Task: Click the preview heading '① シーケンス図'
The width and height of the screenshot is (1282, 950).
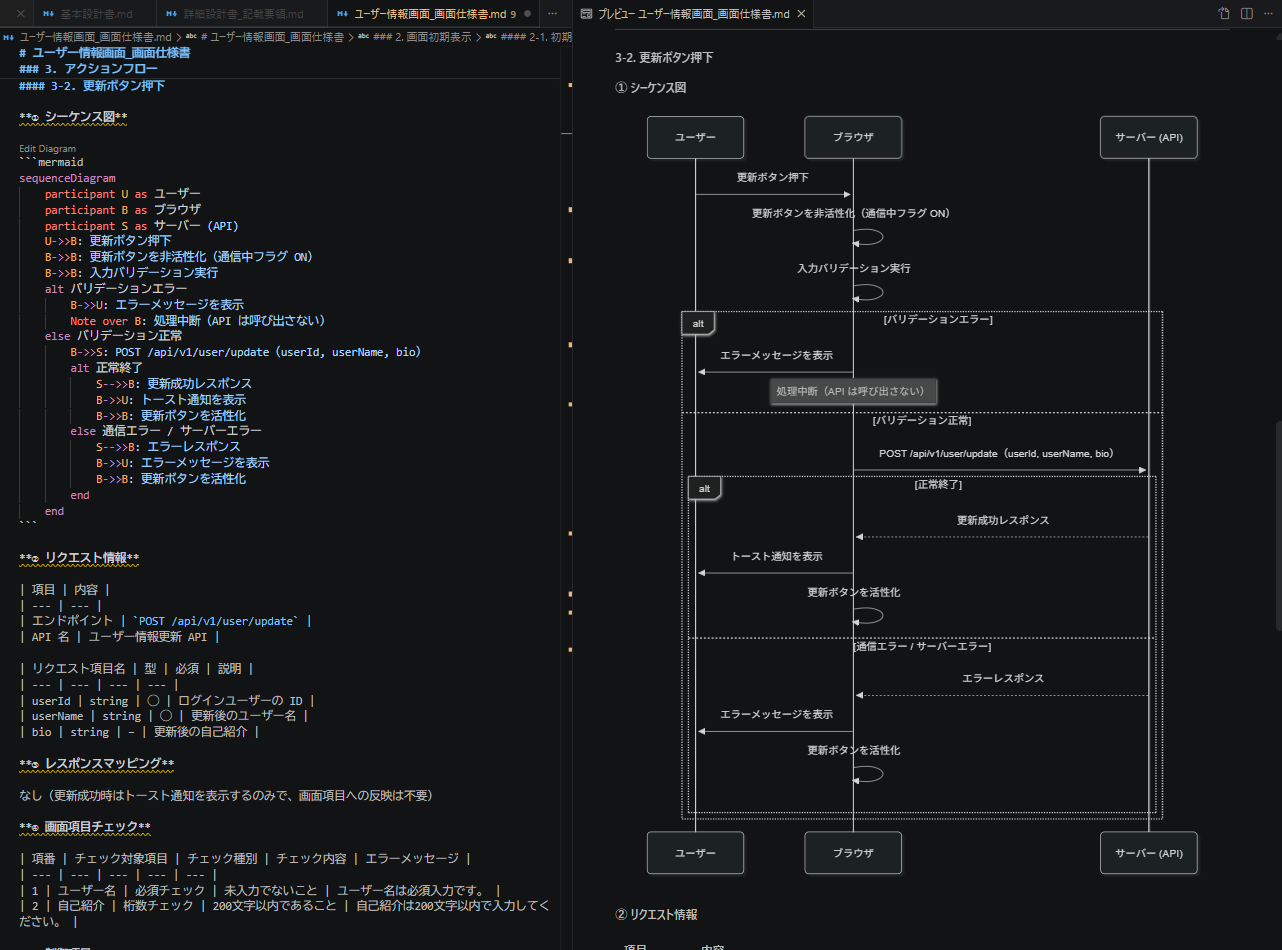Action: [x=651, y=88]
